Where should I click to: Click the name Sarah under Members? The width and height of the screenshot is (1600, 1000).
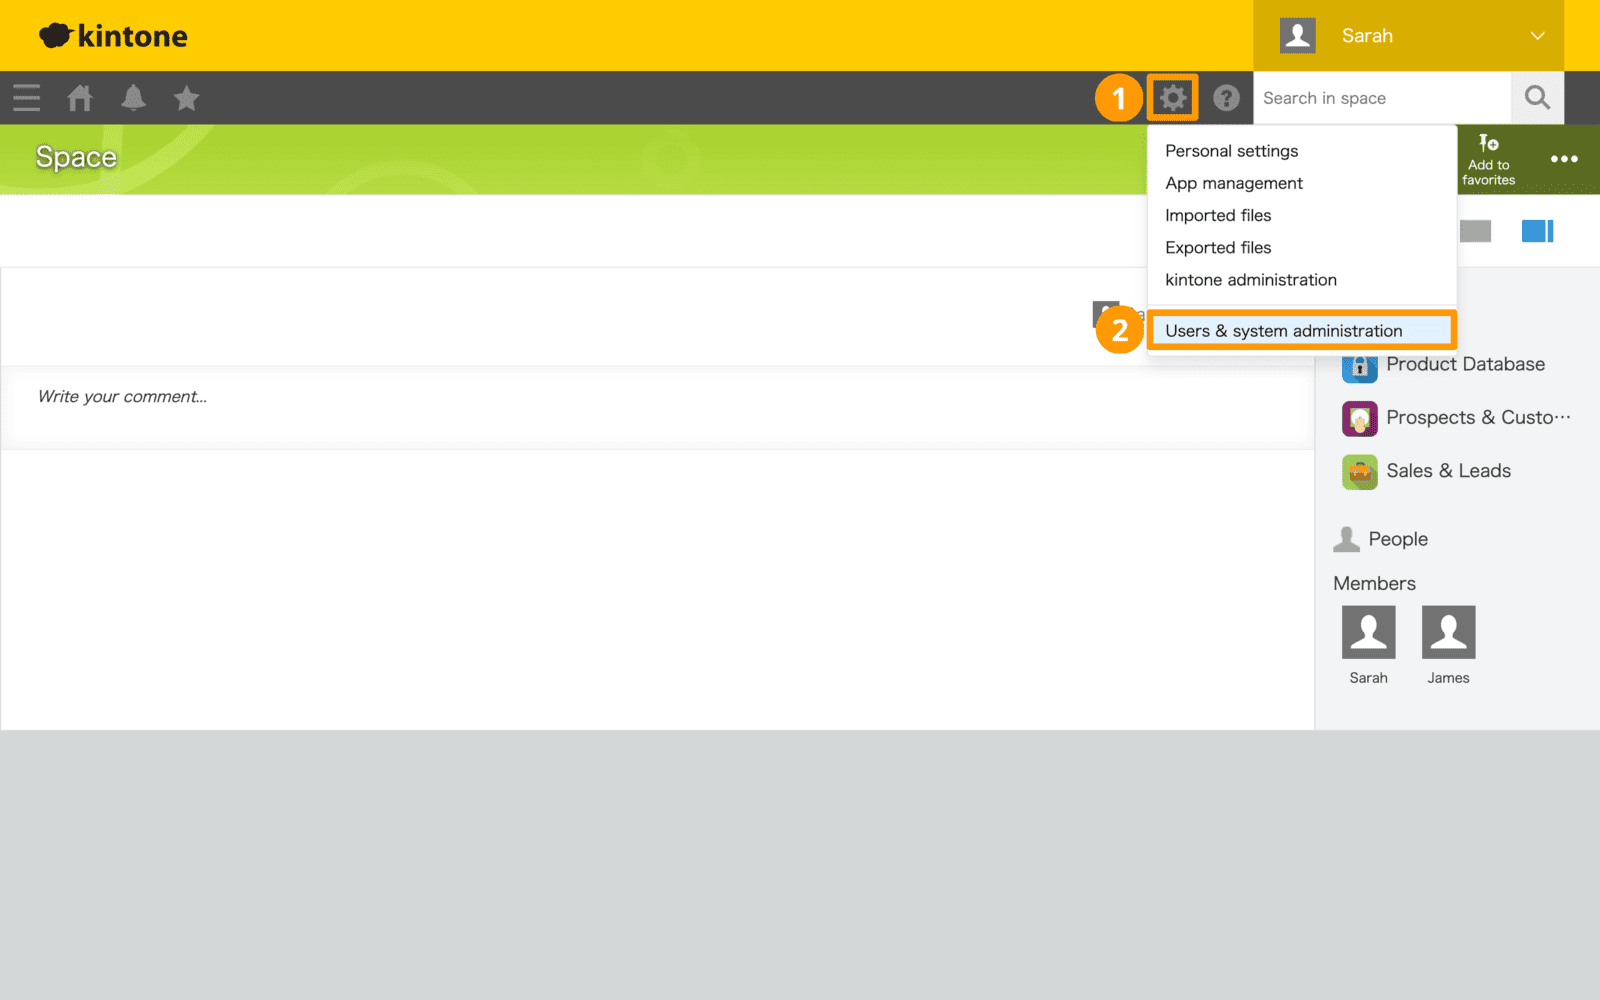(x=1368, y=678)
